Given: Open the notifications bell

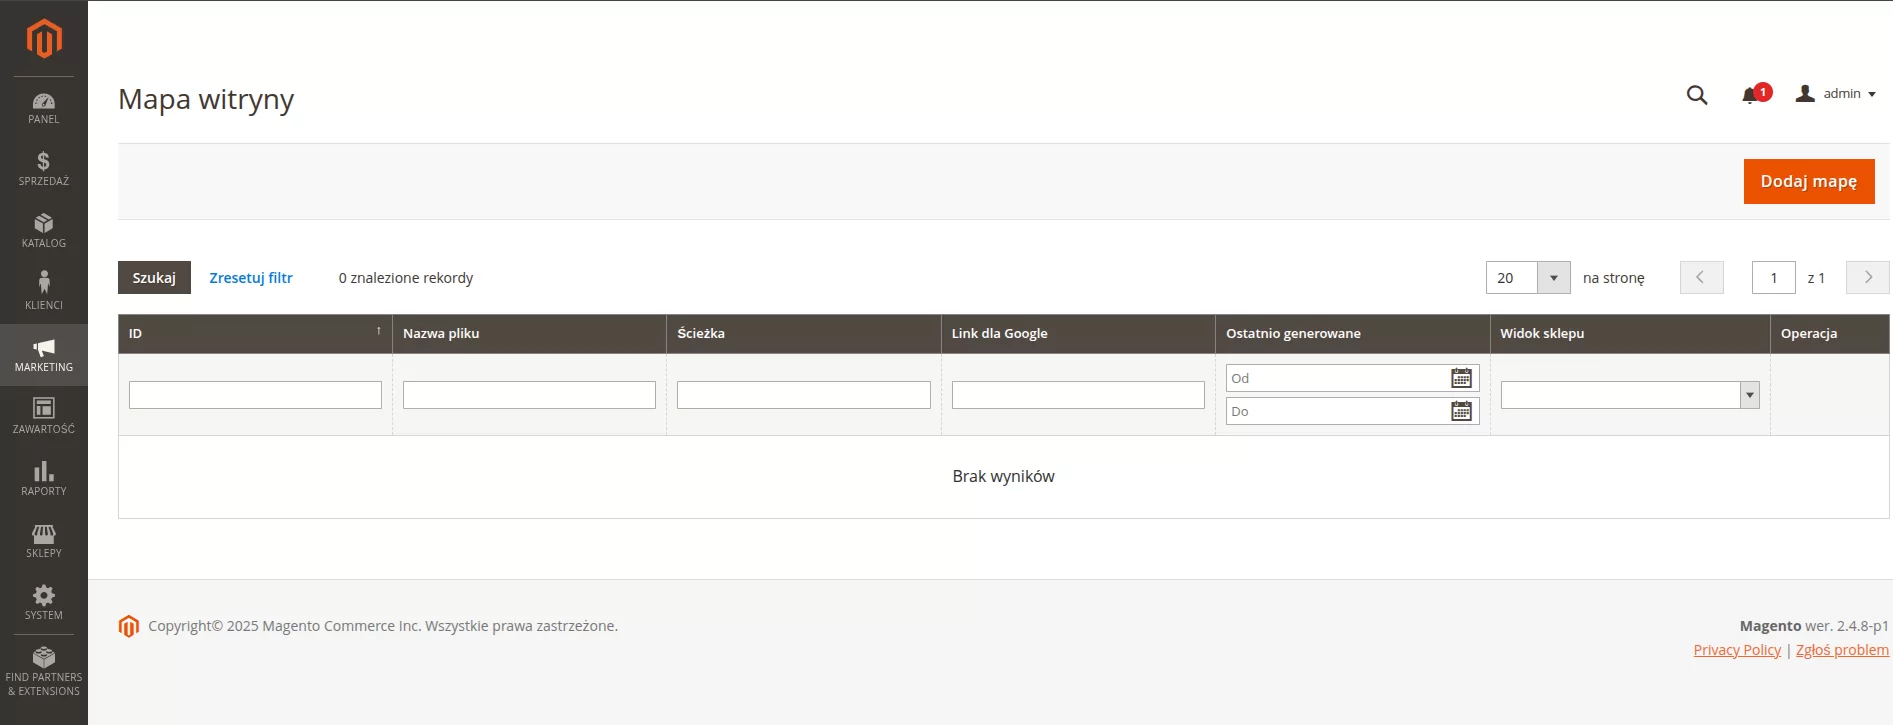Looking at the screenshot, I should point(1750,95).
